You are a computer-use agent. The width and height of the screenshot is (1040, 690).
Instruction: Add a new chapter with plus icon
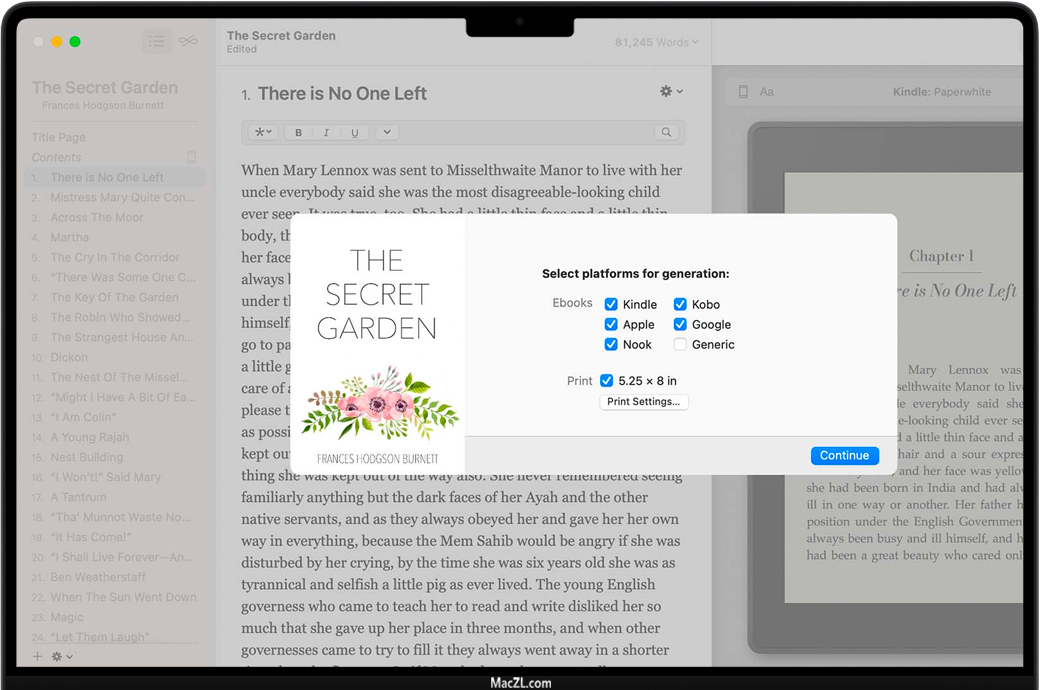pyautogui.click(x=38, y=657)
